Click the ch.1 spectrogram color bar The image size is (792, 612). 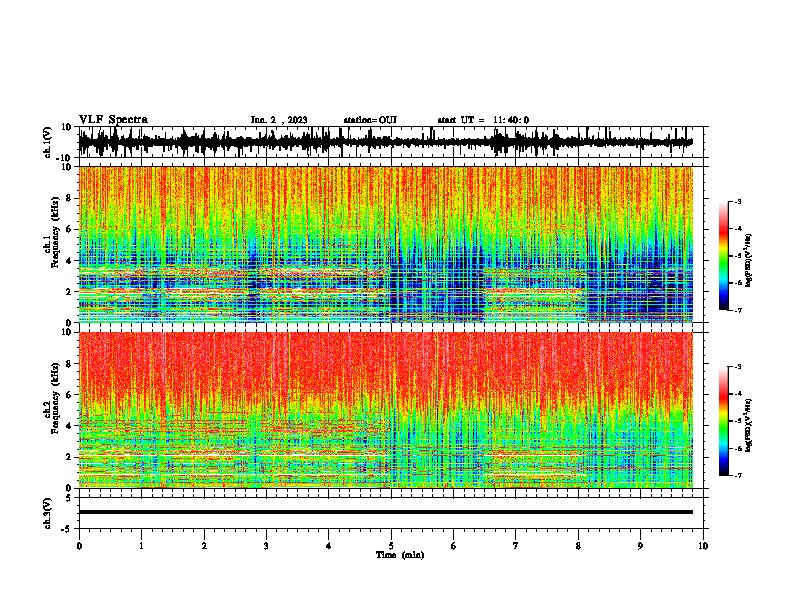tap(723, 256)
